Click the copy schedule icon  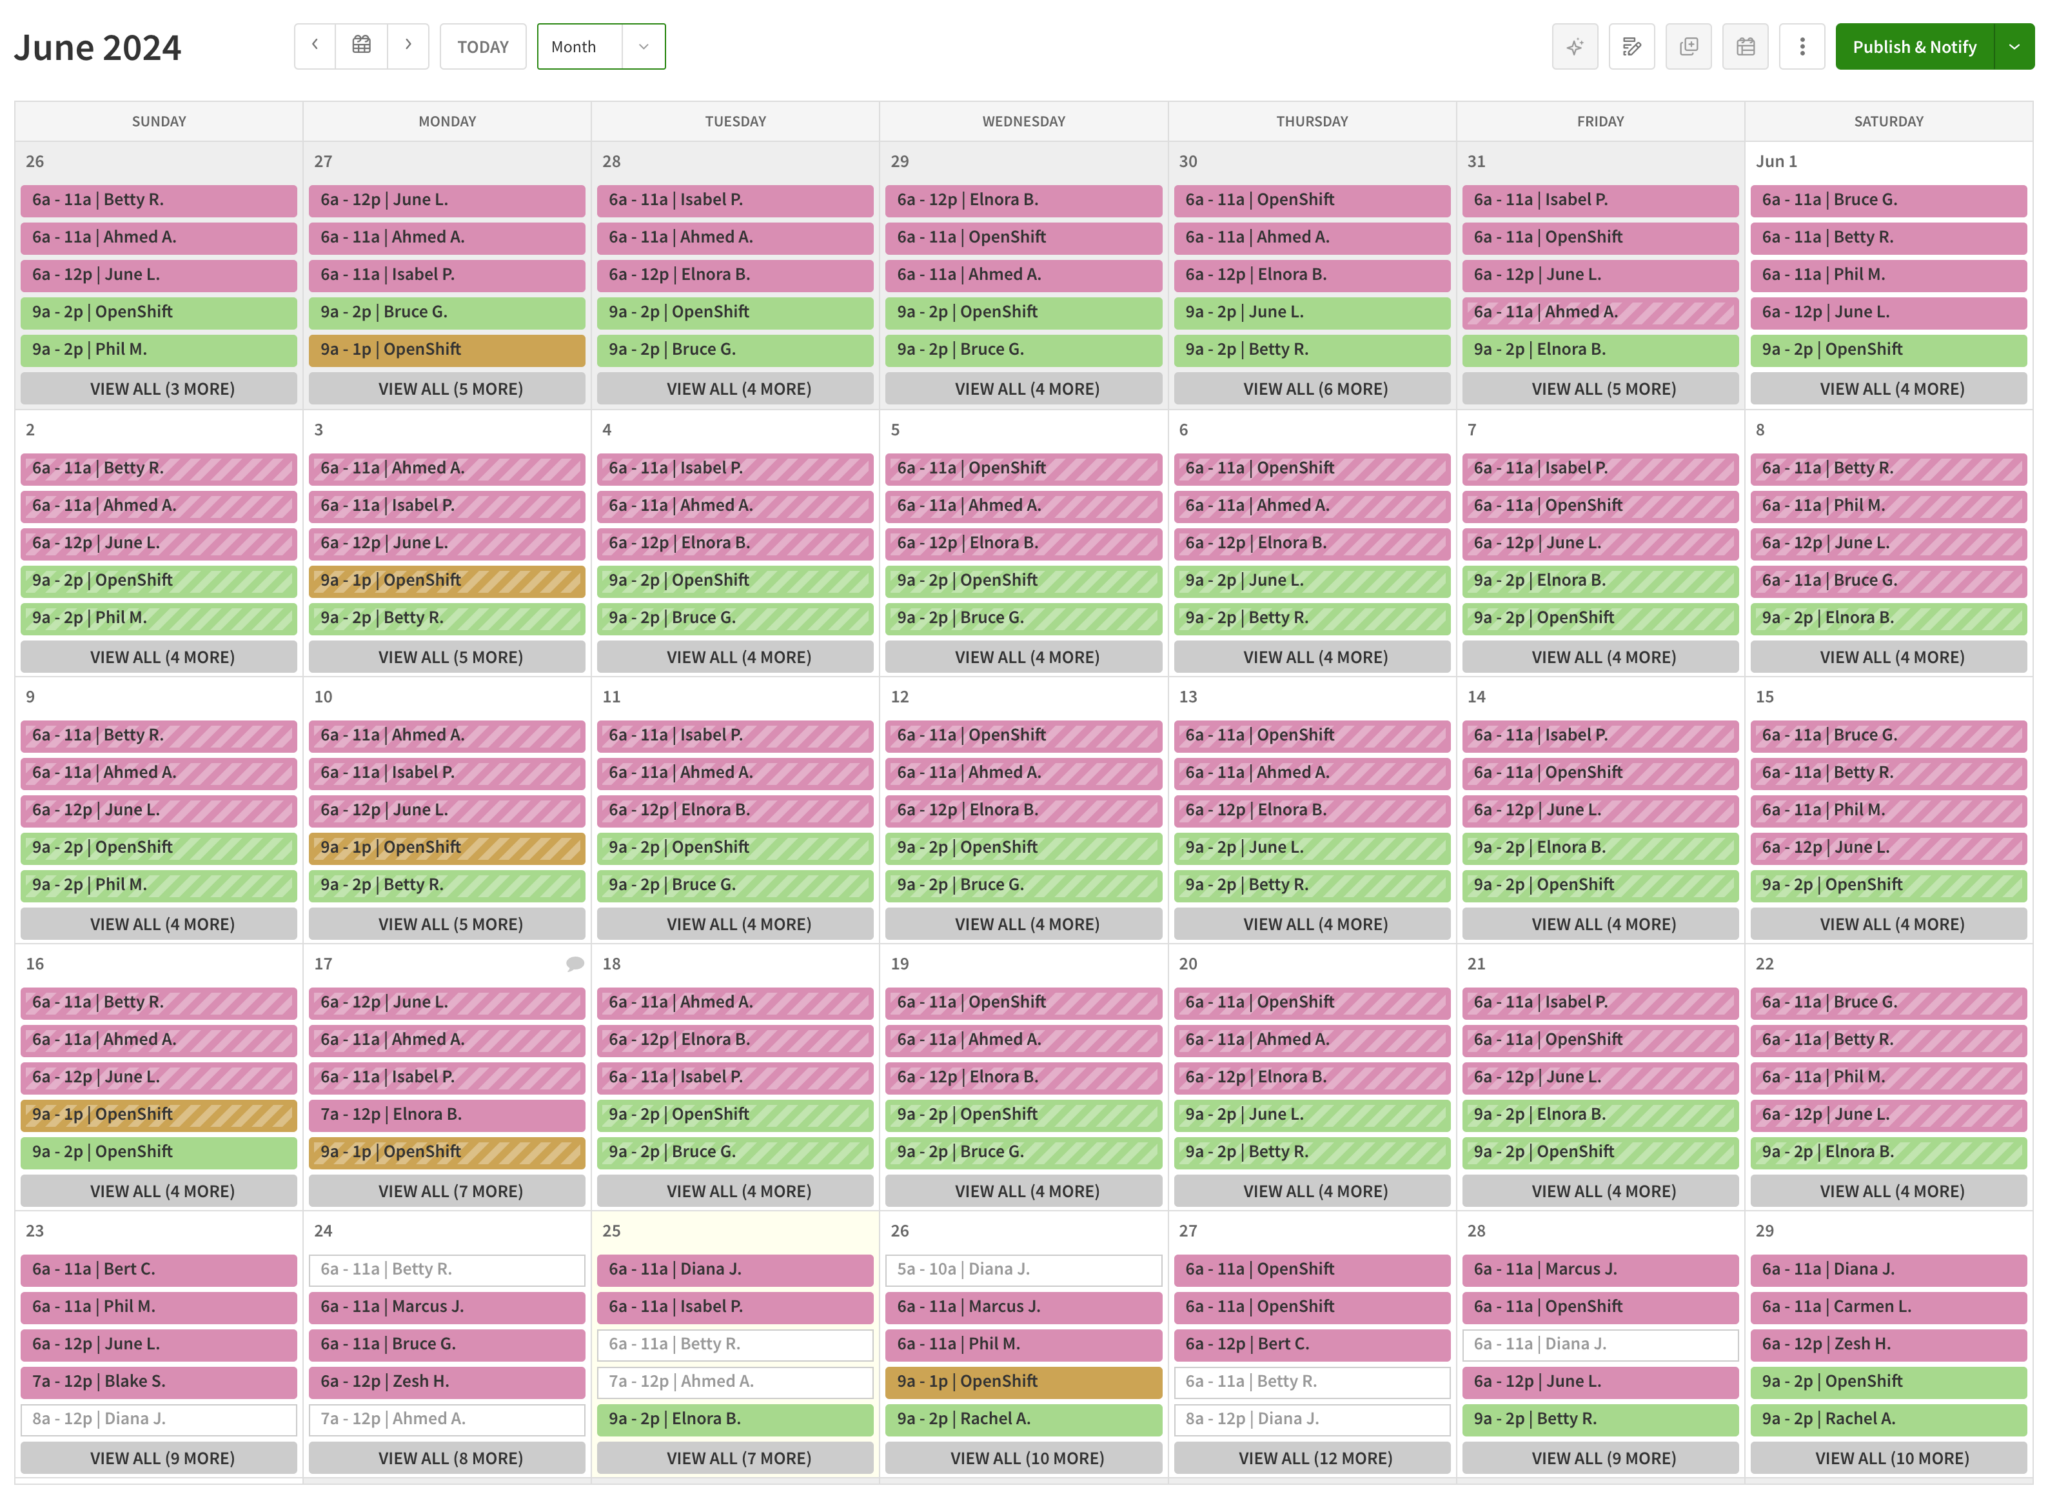[x=1688, y=46]
